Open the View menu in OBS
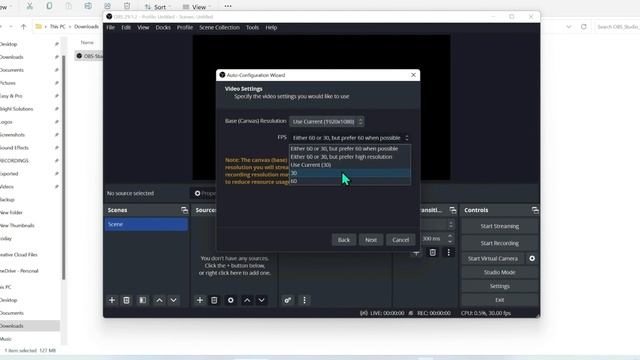This screenshot has height=360, width=640. [143, 27]
